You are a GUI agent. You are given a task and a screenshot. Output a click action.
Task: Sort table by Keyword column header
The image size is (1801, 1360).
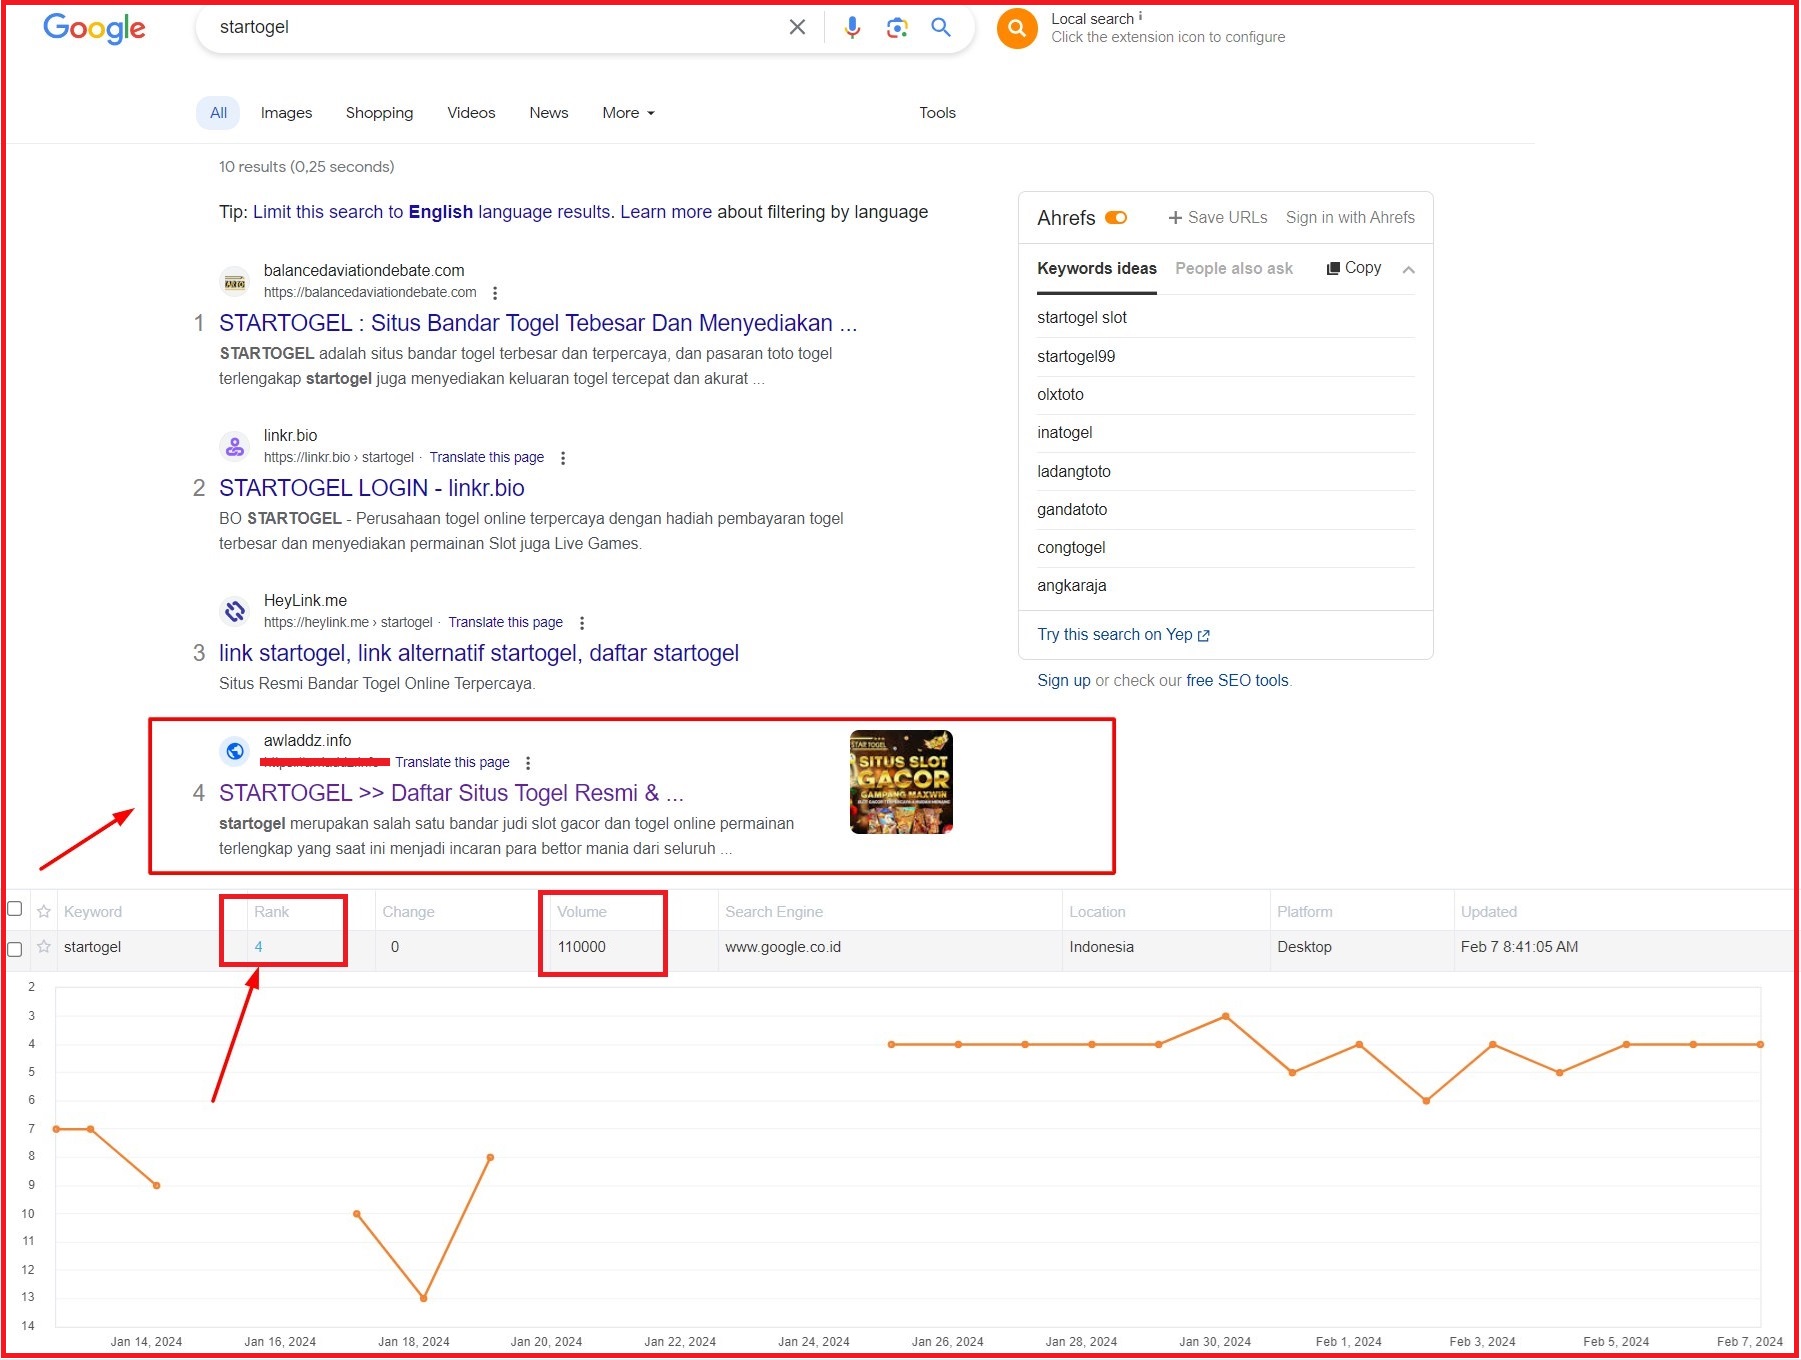click(x=93, y=912)
